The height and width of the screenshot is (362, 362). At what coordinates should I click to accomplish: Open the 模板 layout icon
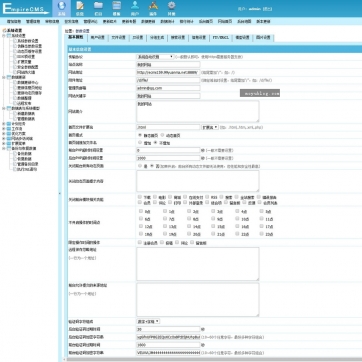116,5
